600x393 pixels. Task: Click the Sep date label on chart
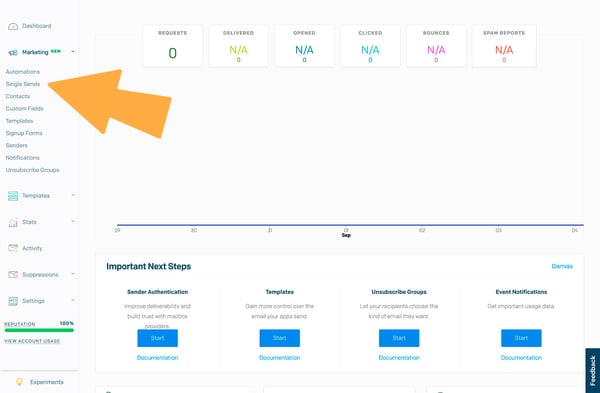click(x=346, y=235)
